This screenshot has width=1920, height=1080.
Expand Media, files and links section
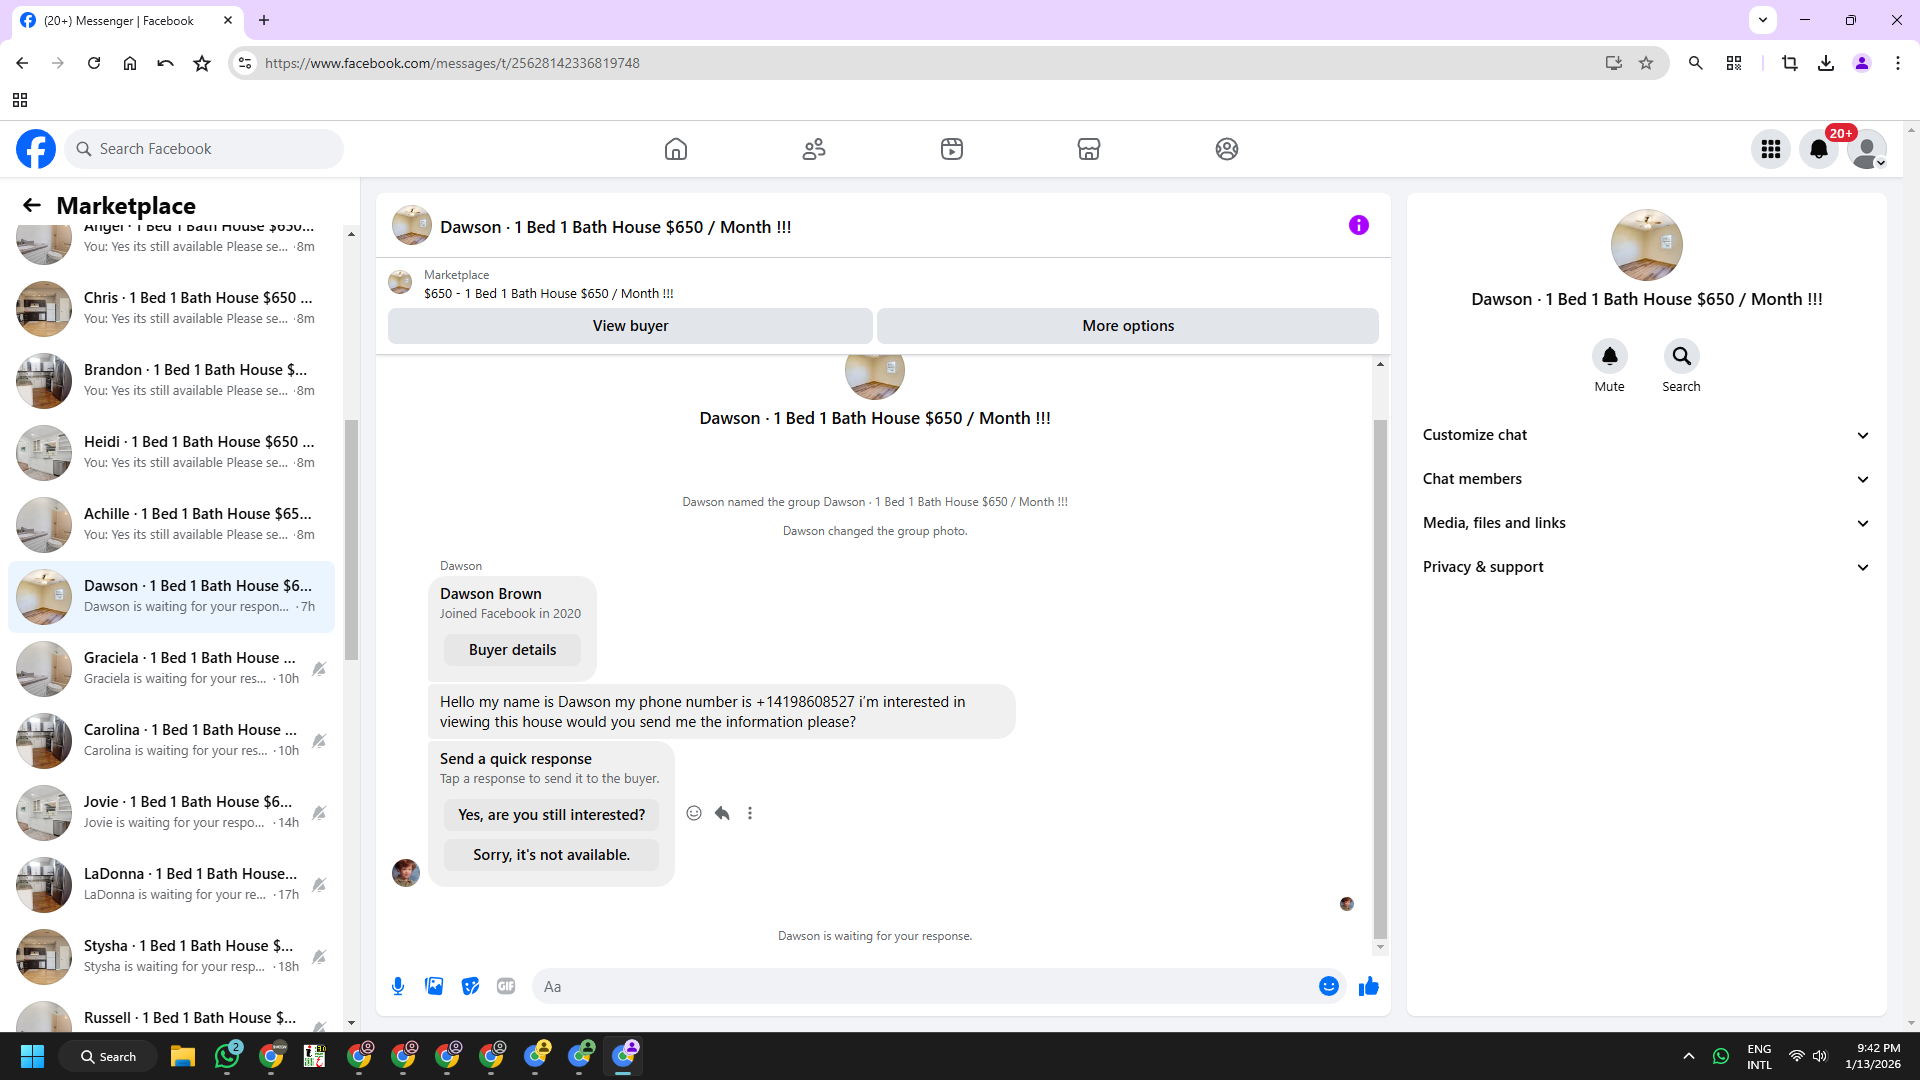(1646, 523)
